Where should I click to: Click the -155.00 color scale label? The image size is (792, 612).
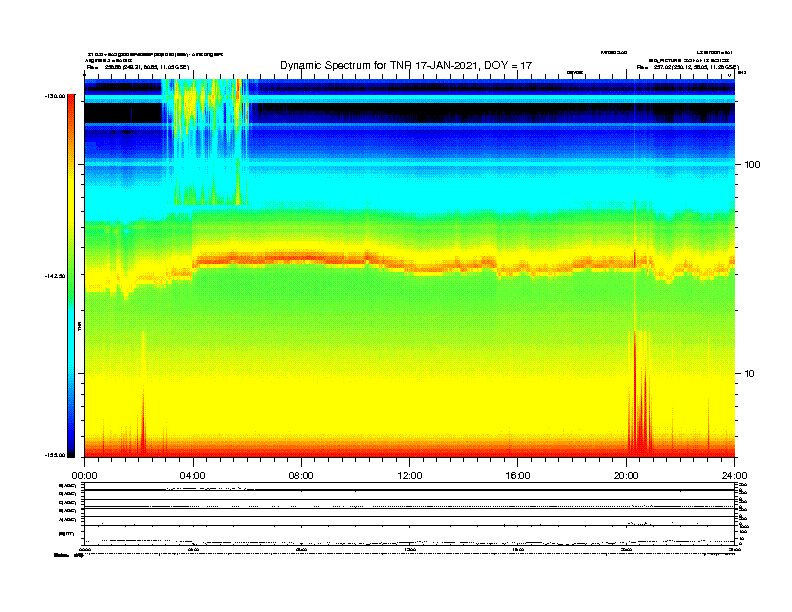[x=55, y=455]
